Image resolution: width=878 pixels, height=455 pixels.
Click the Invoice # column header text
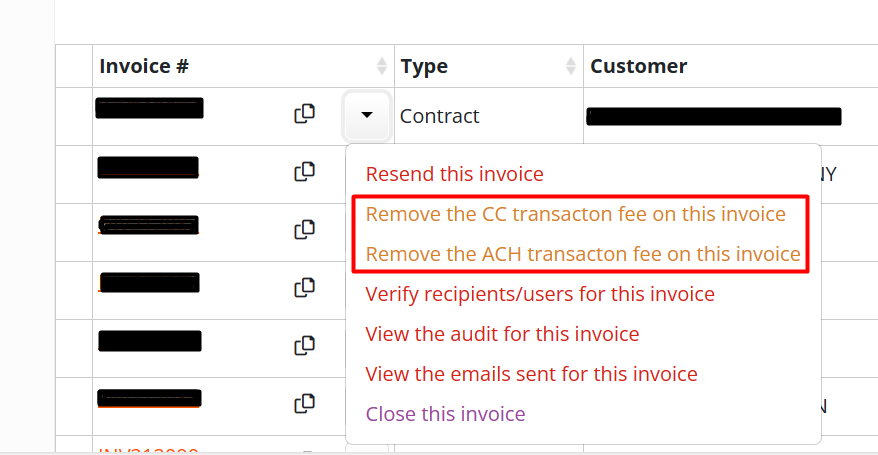tap(144, 66)
